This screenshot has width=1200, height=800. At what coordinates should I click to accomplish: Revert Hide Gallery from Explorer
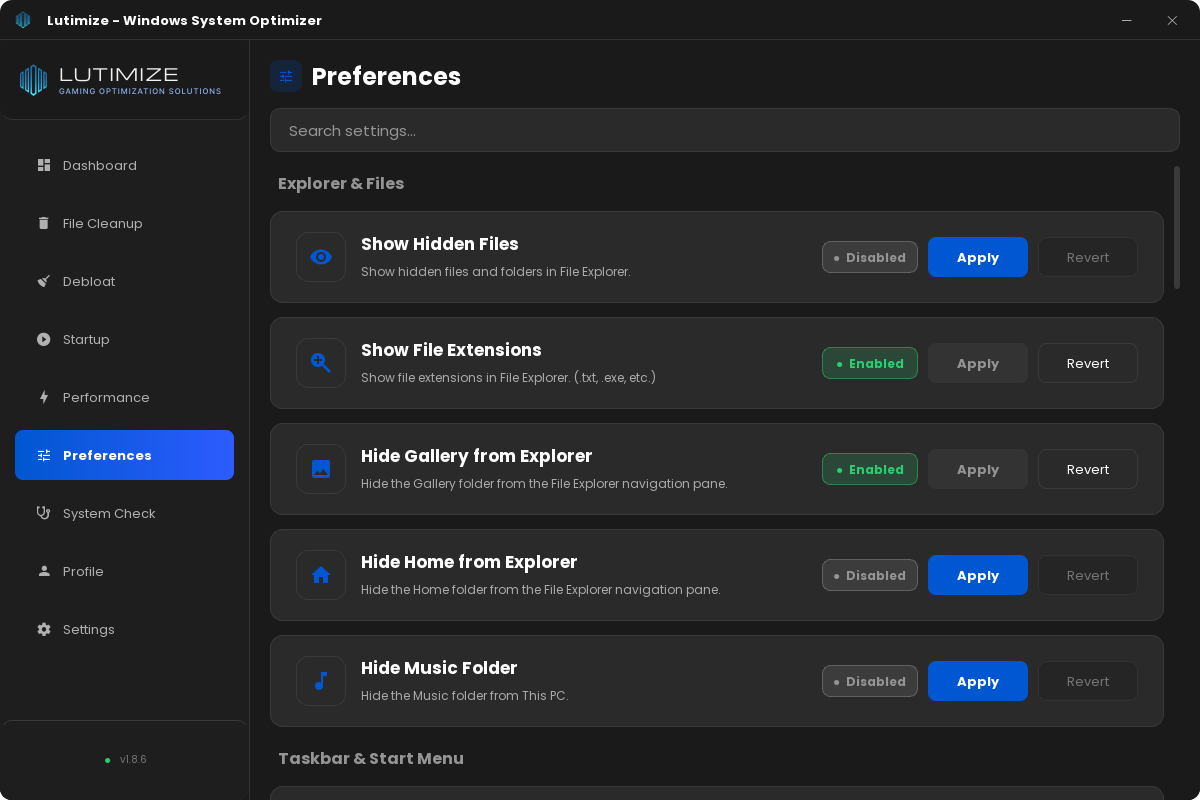pos(1088,469)
